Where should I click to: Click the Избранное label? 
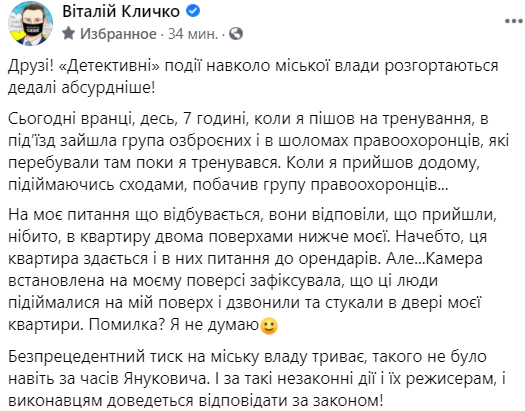point(118,34)
